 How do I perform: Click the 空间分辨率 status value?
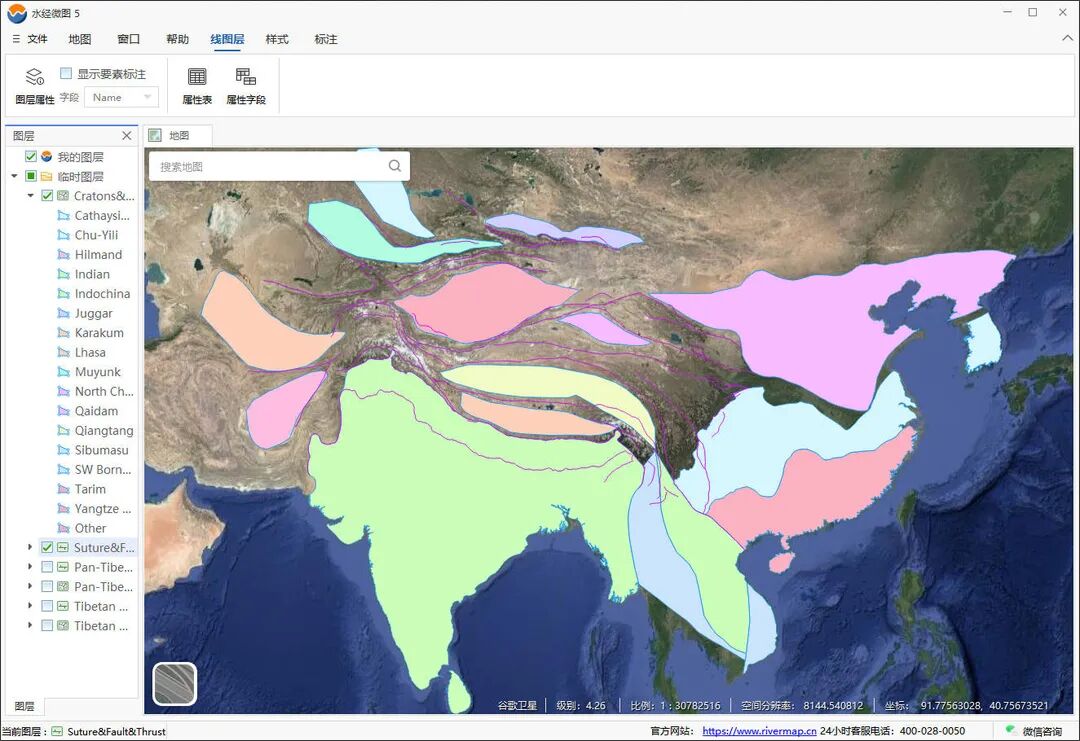tap(802, 705)
